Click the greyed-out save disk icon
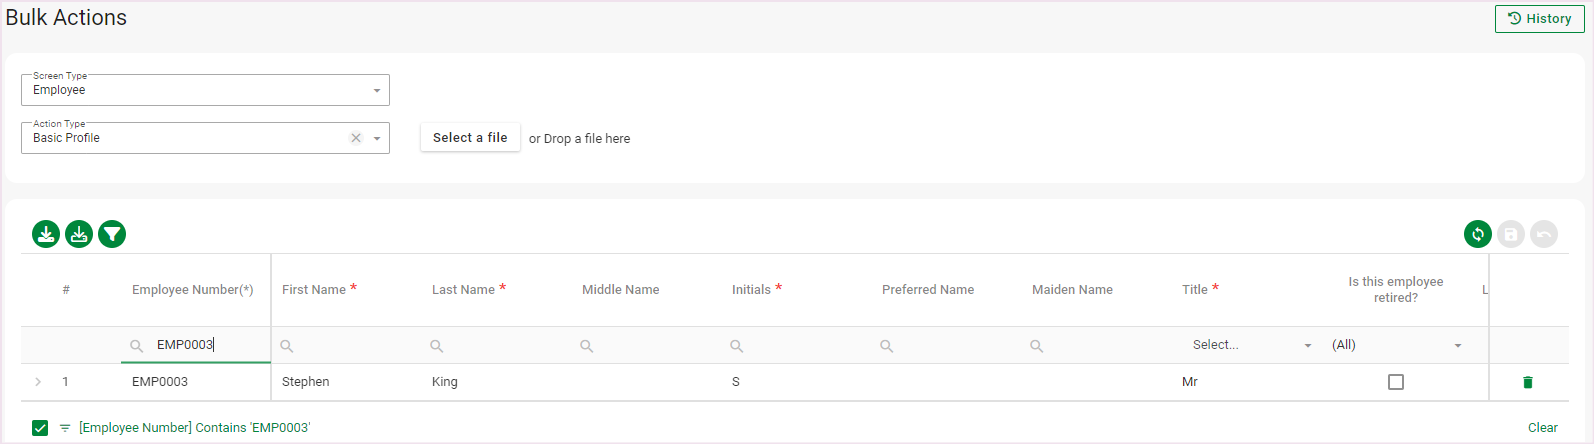The width and height of the screenshot is (1594, 444). tap(1511, 234)
